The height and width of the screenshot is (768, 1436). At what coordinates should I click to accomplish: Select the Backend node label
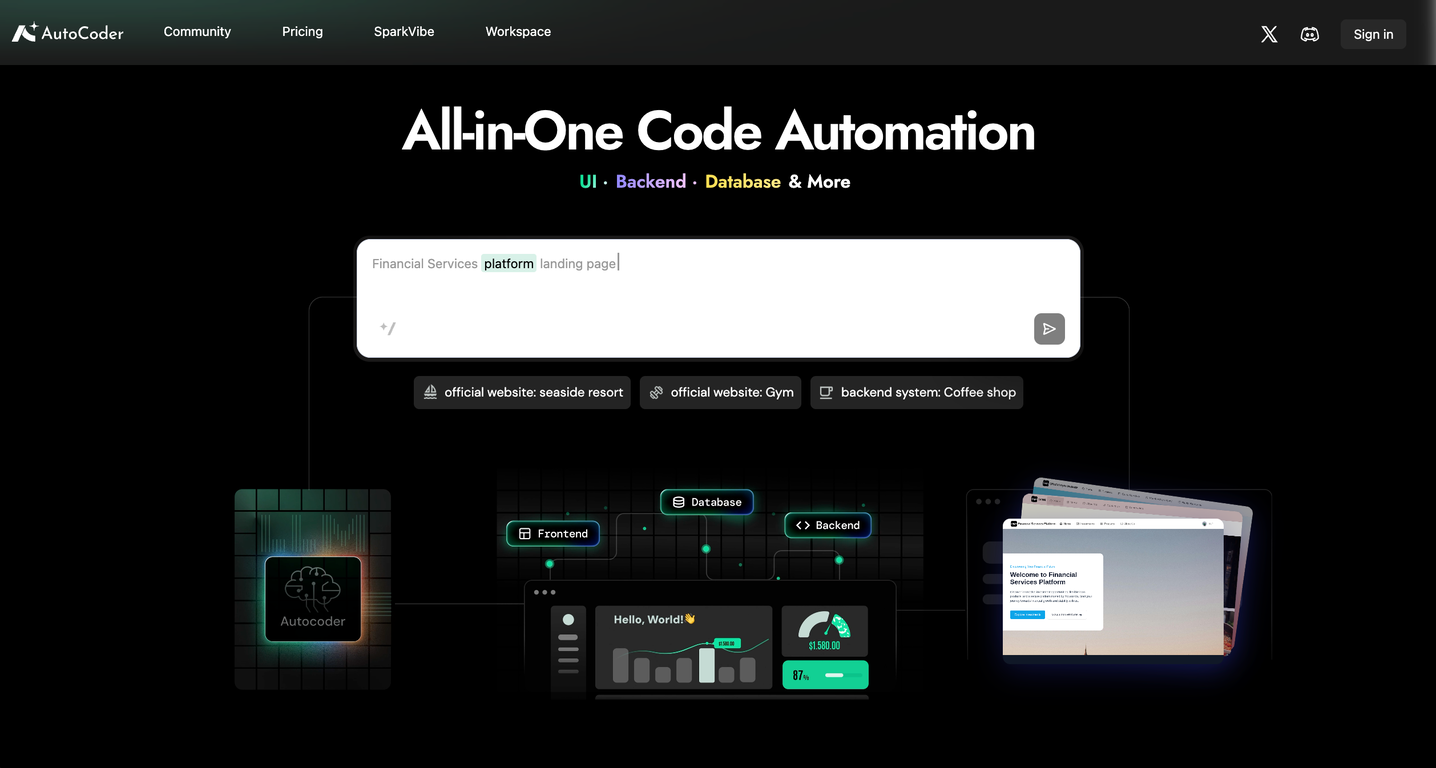click(x=828, y=525)
